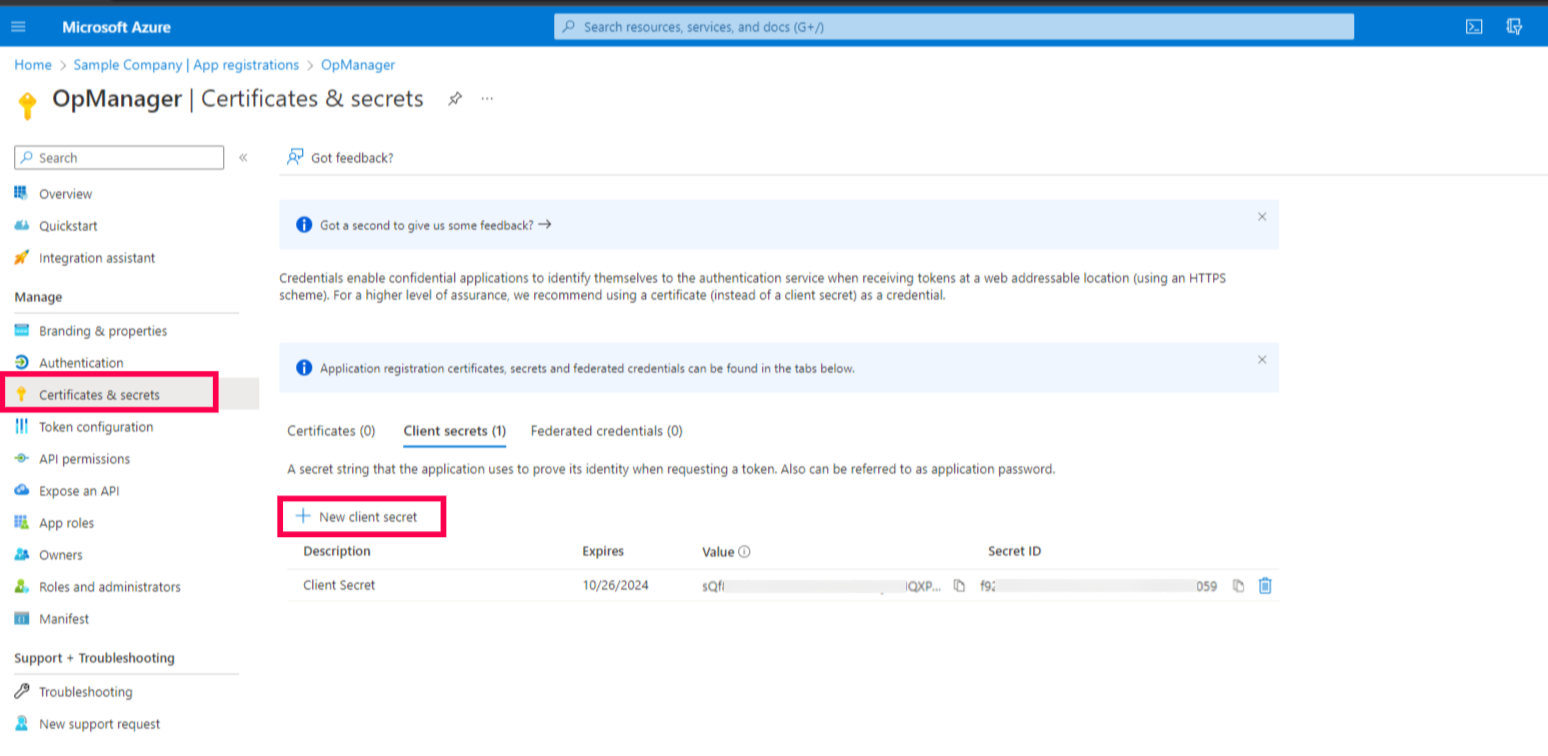Switch to the Certificates (0) tab
The height and width of the screenshot is (756, 1548).
click(x=331, y=431)
